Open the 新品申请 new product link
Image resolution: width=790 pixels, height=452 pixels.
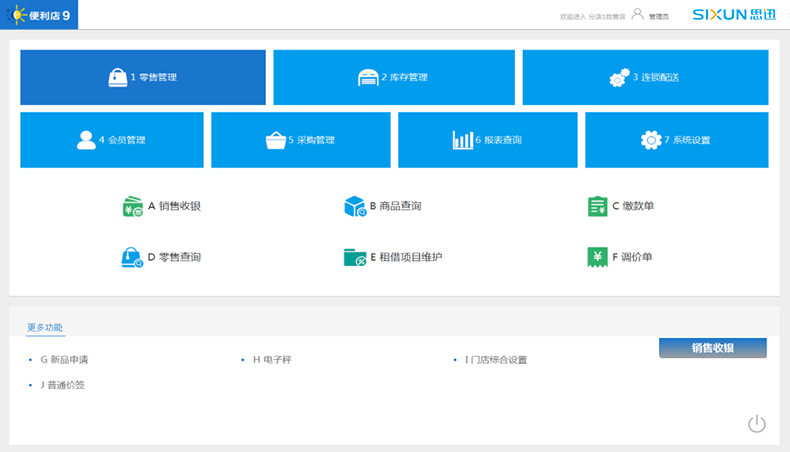(x=70, y=359)
